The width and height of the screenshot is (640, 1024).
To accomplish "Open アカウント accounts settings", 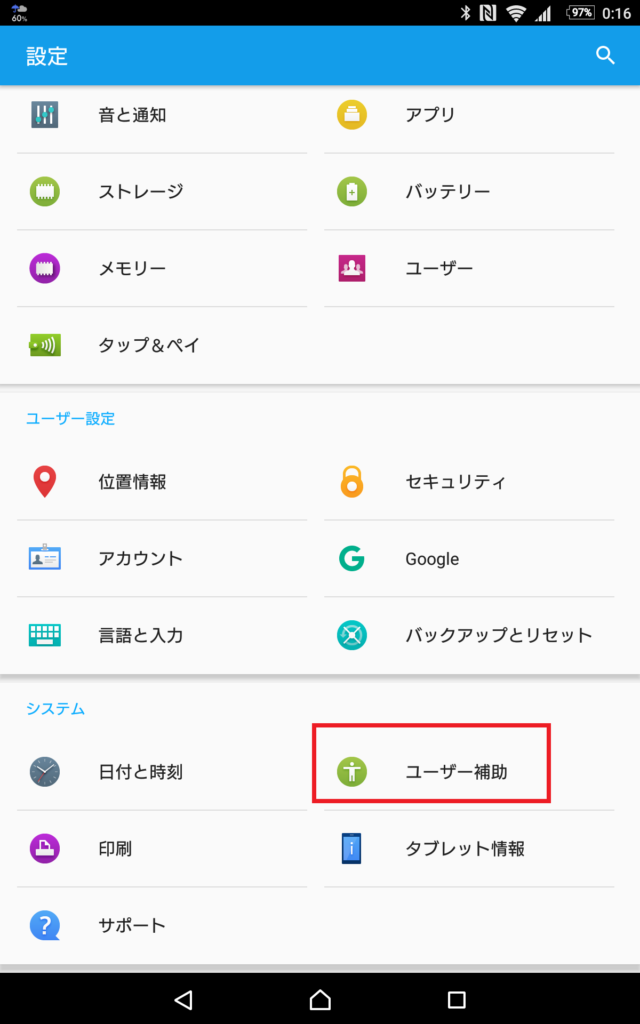I will click(140, 559).
